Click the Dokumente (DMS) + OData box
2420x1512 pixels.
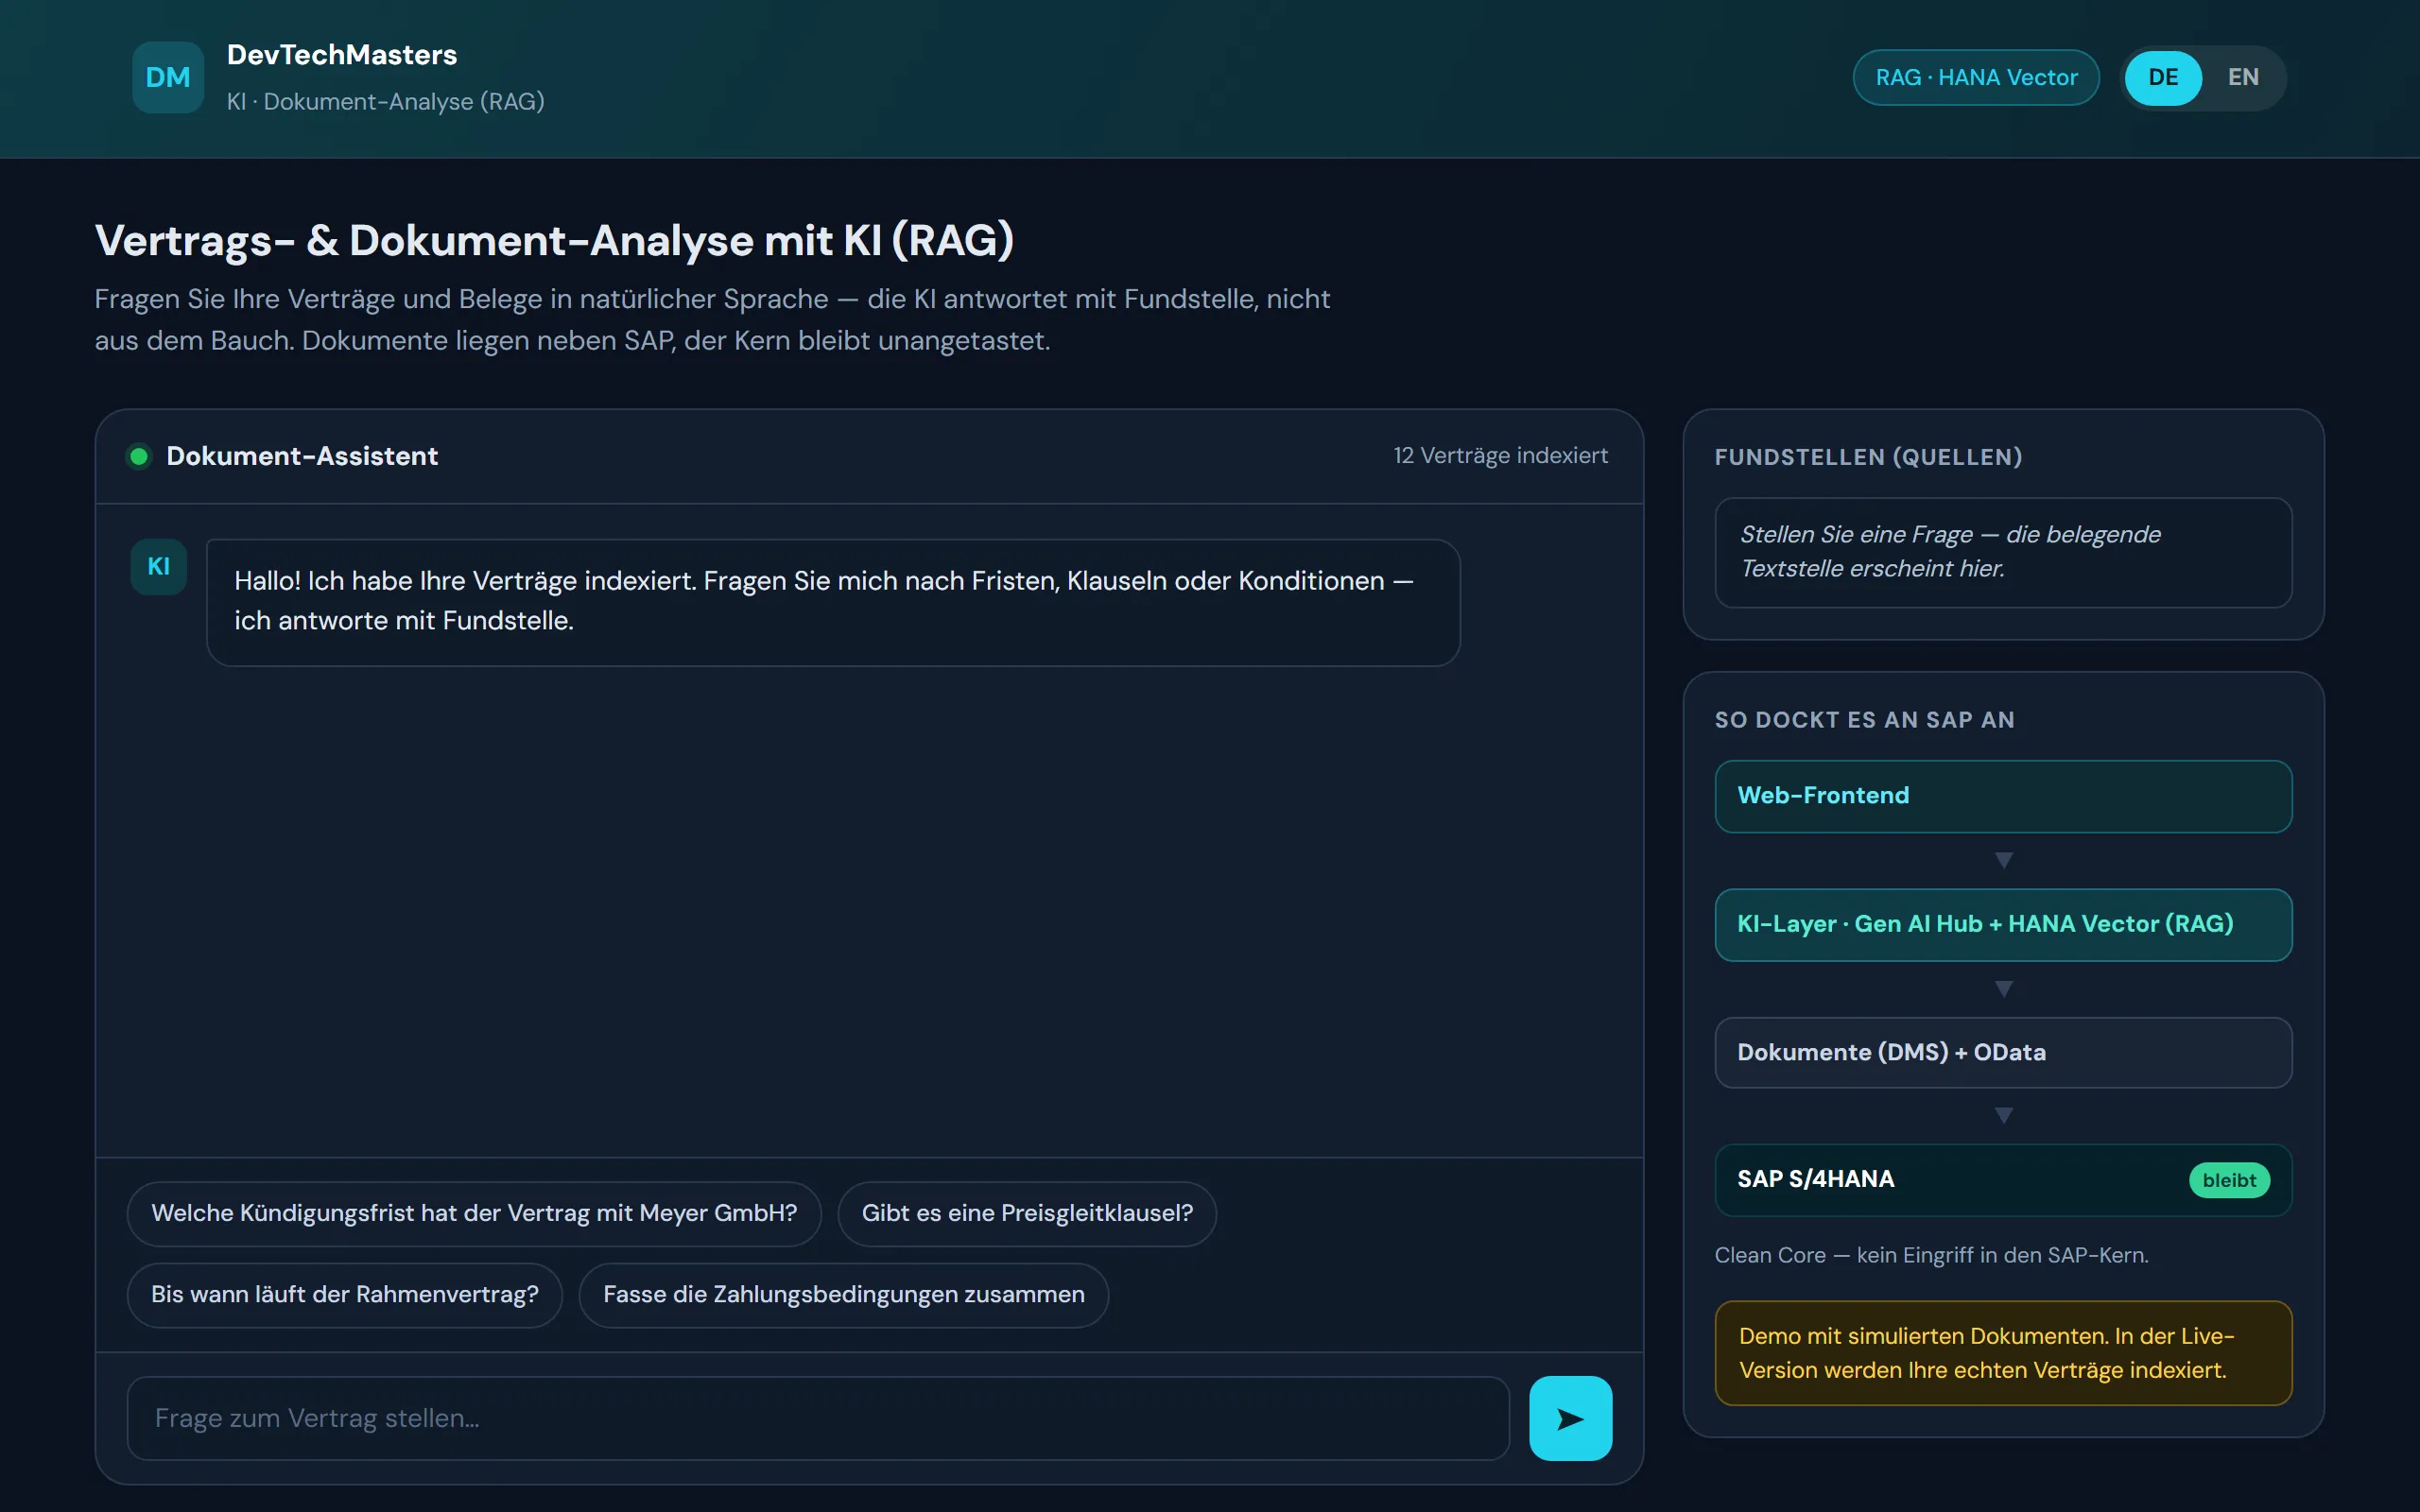[2003, 1052]
